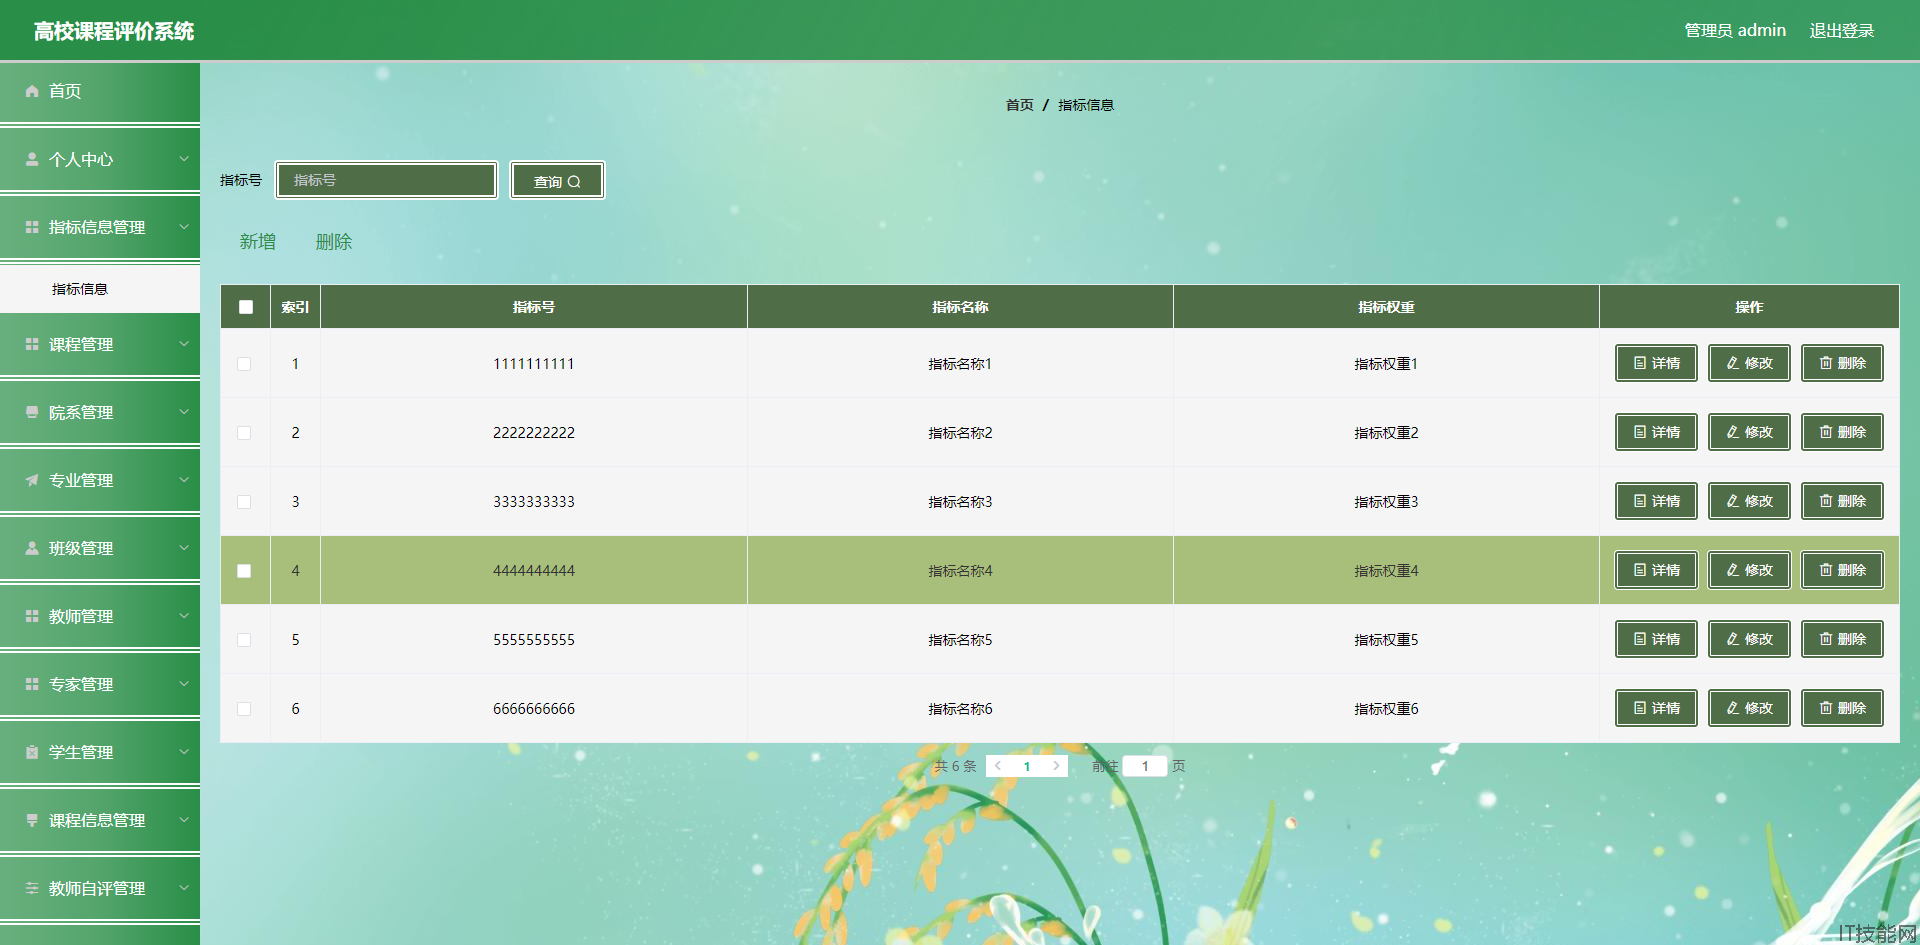Select 课程信息管理 in the sidebar
The height and width of the screenshot is (945, 1920).
tap(100, 820)
